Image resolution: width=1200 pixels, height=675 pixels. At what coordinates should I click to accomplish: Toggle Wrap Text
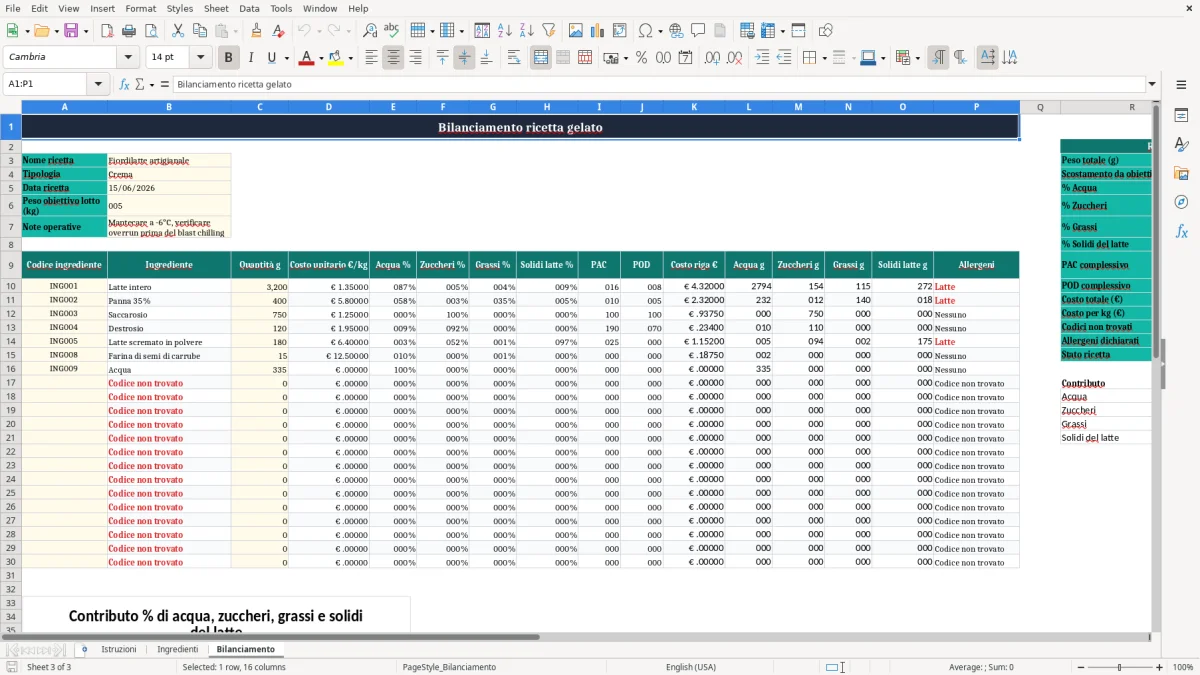click(514, 58)
